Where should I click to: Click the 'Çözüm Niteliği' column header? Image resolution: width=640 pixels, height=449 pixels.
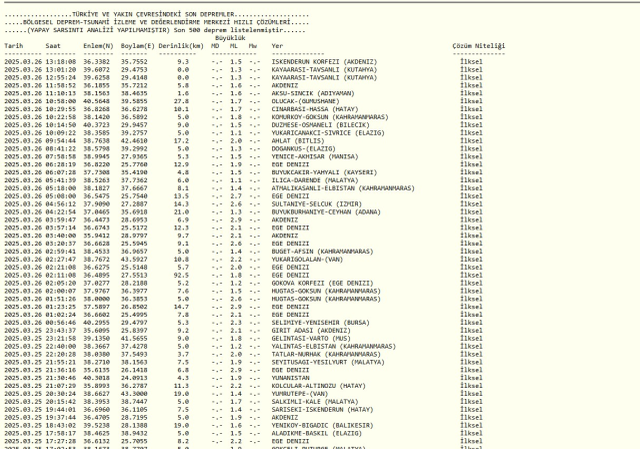(x=478, y=46)
